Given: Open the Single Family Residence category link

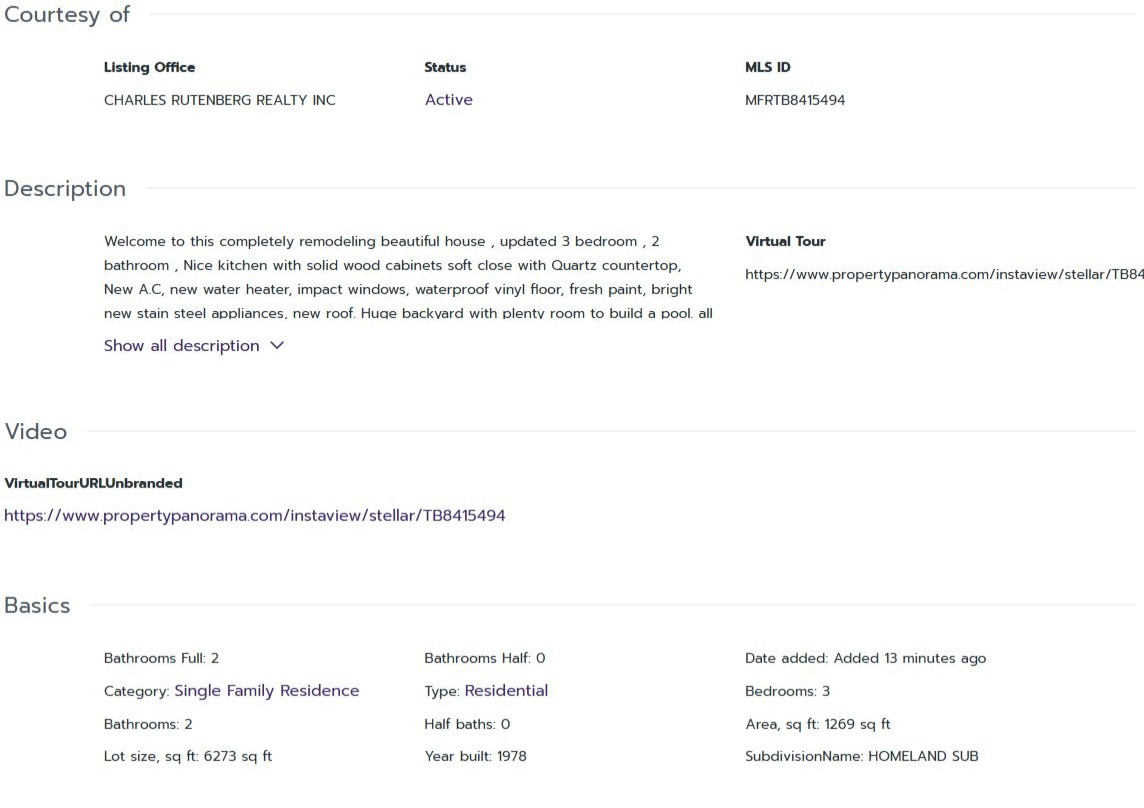Looking at the screenshot, I should 266,691.
